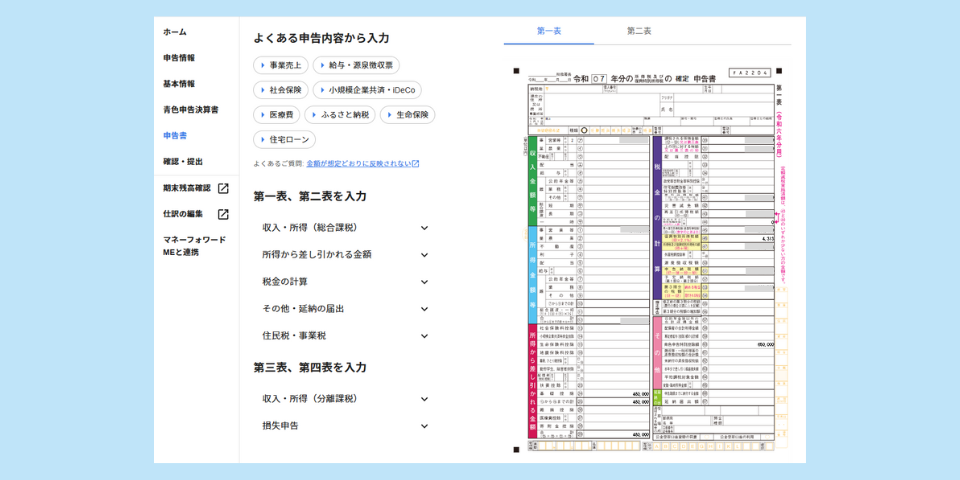Screen dimensions: 960x480
Task: Switch to the 第一表 tab
Action: coord(549,31)
